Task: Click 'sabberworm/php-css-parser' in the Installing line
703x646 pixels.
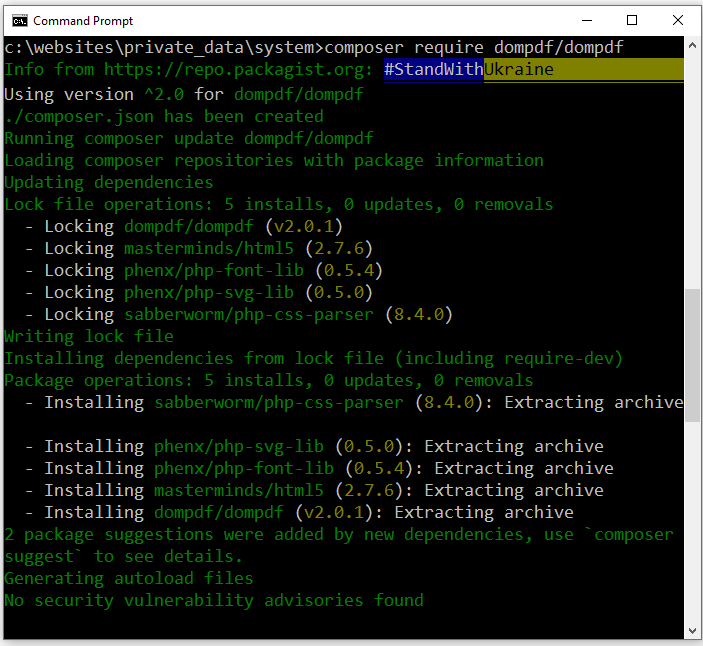Action: click(278, 402)
